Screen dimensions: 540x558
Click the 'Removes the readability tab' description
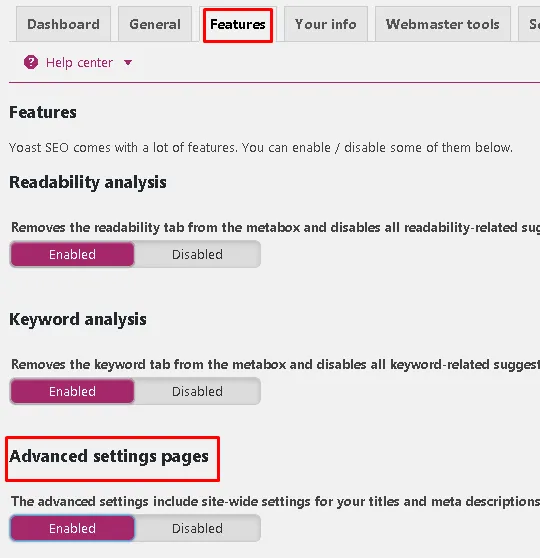point(276,227)
